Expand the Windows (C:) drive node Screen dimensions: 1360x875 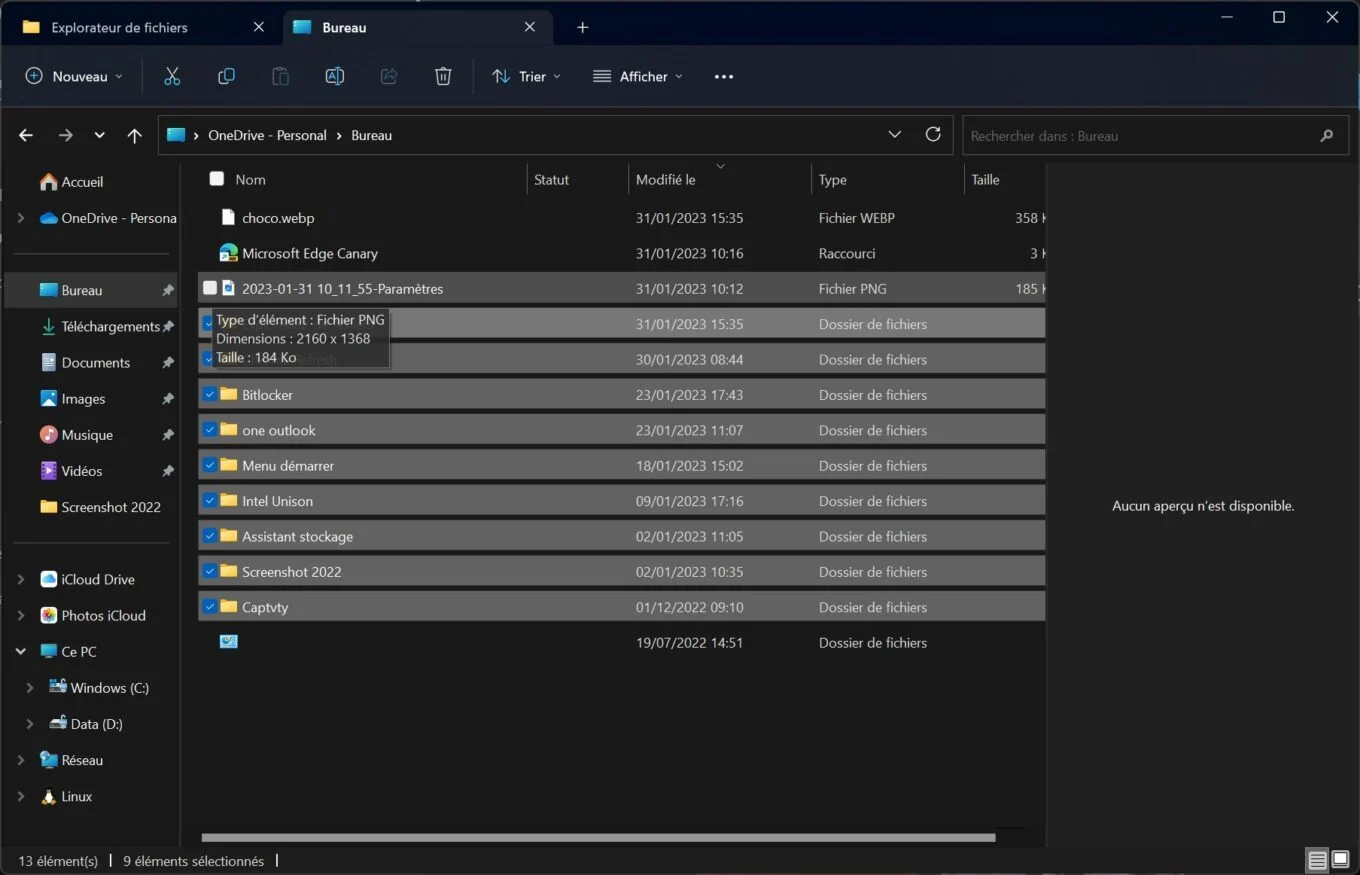click(30, 688)
